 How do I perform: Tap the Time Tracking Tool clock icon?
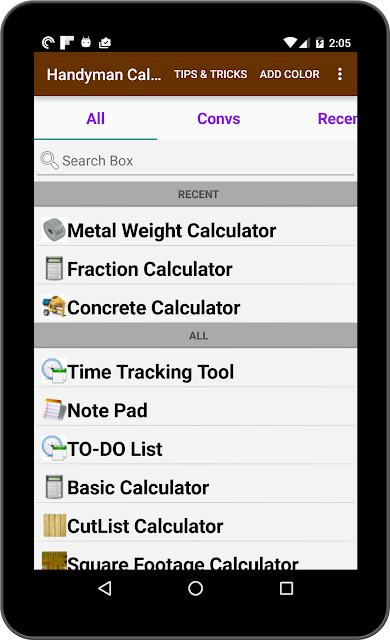pos(54,371)
